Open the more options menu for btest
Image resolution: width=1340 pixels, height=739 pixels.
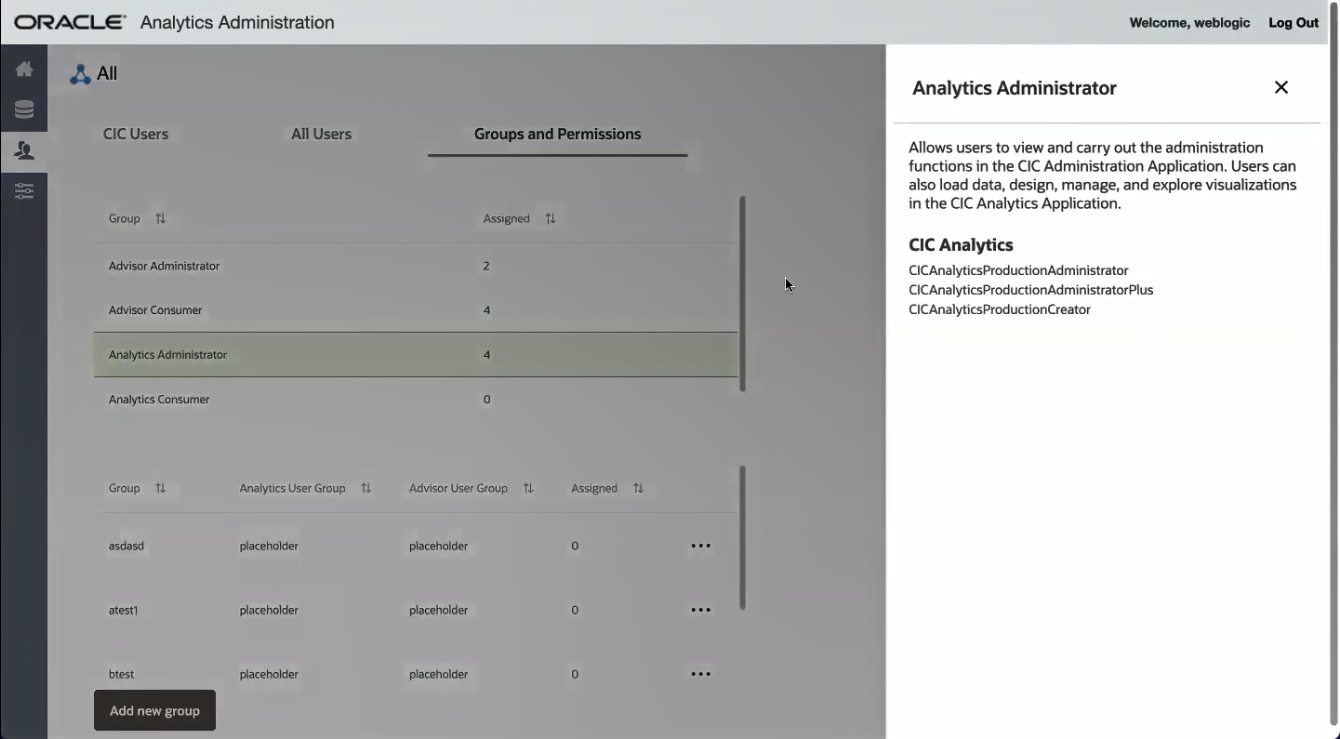click(701, 674)
